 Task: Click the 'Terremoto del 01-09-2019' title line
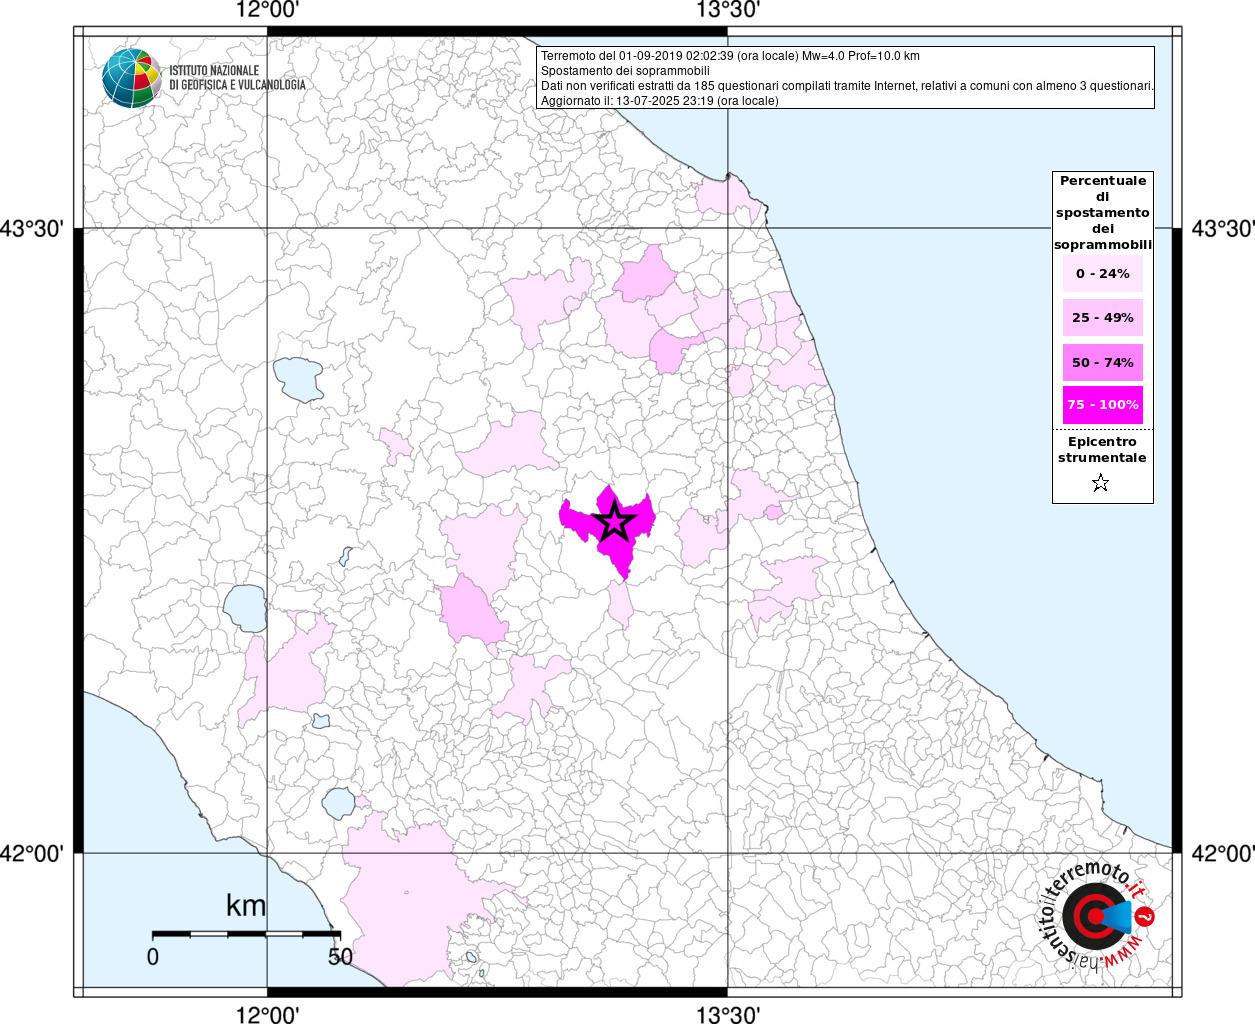pyautogui.click(x=730, y=56)
